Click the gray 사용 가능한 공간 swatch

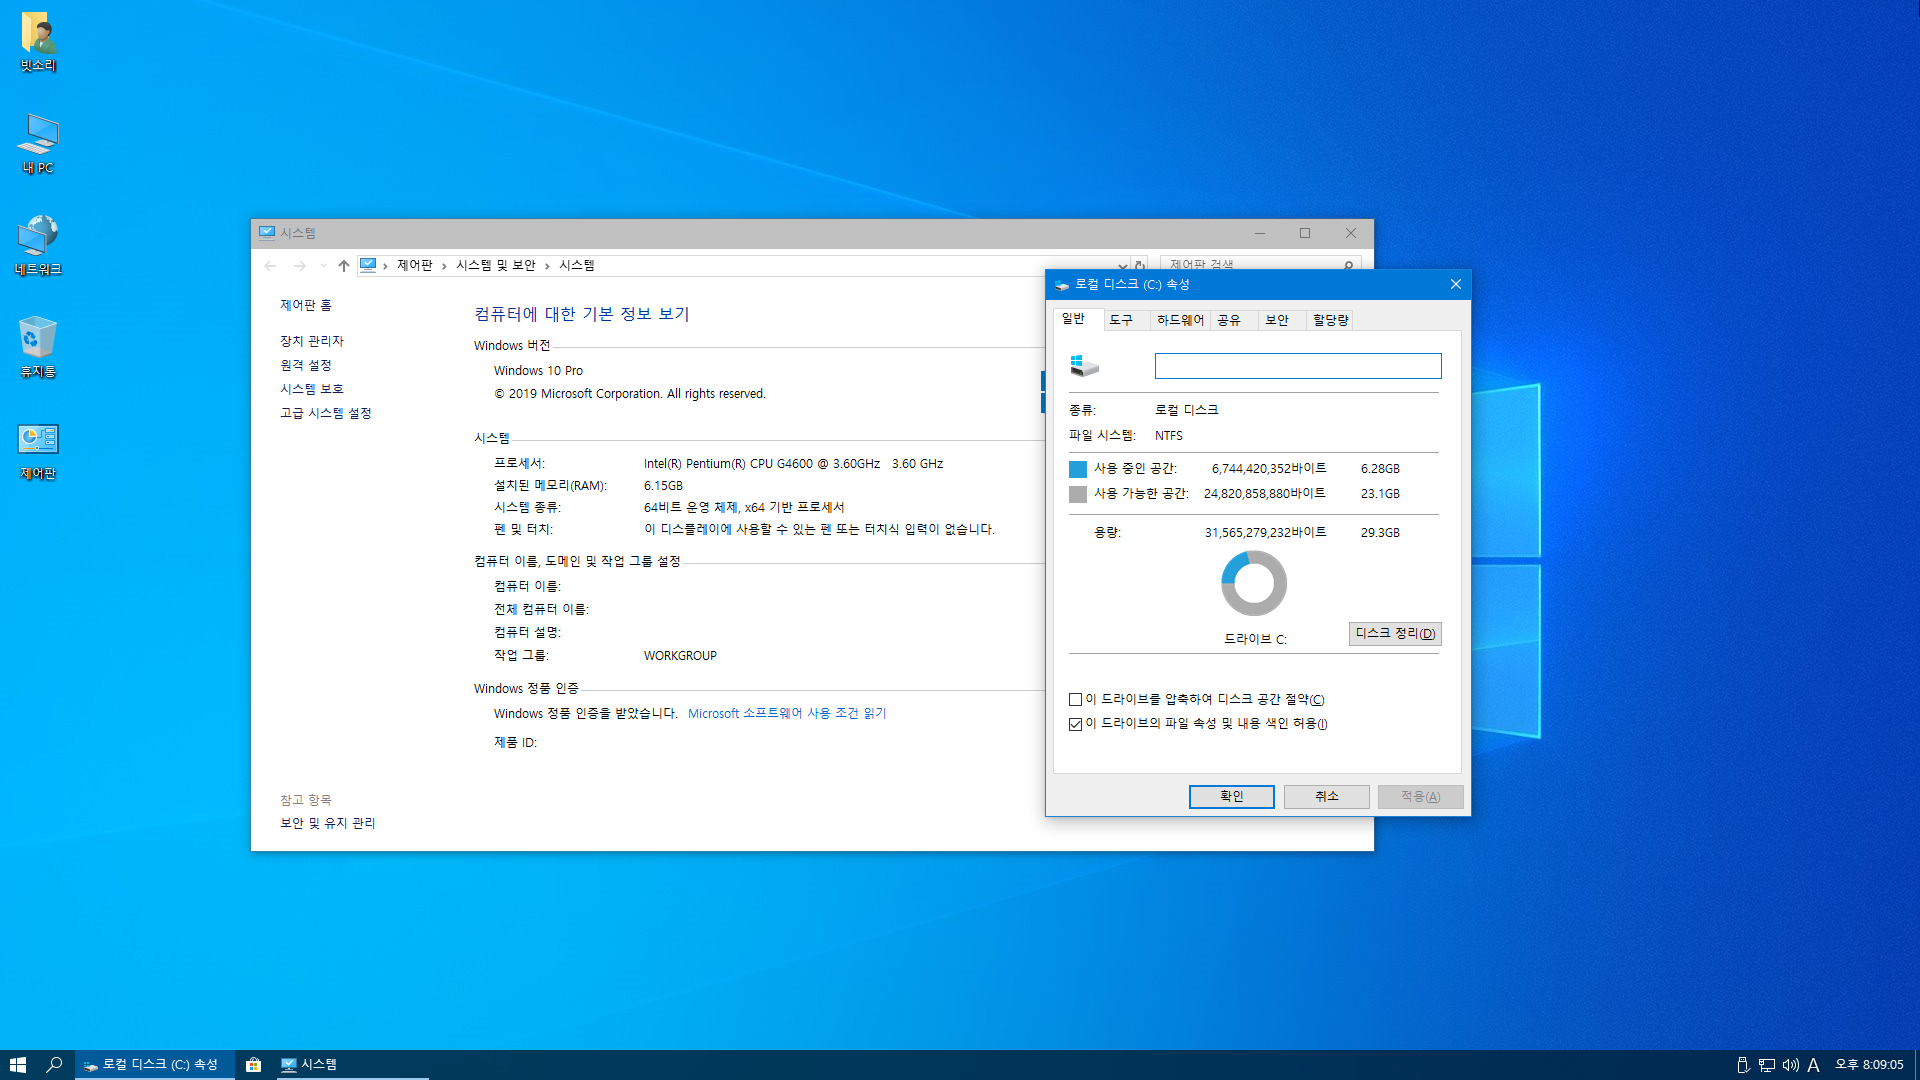click(x=1078, y=494)
